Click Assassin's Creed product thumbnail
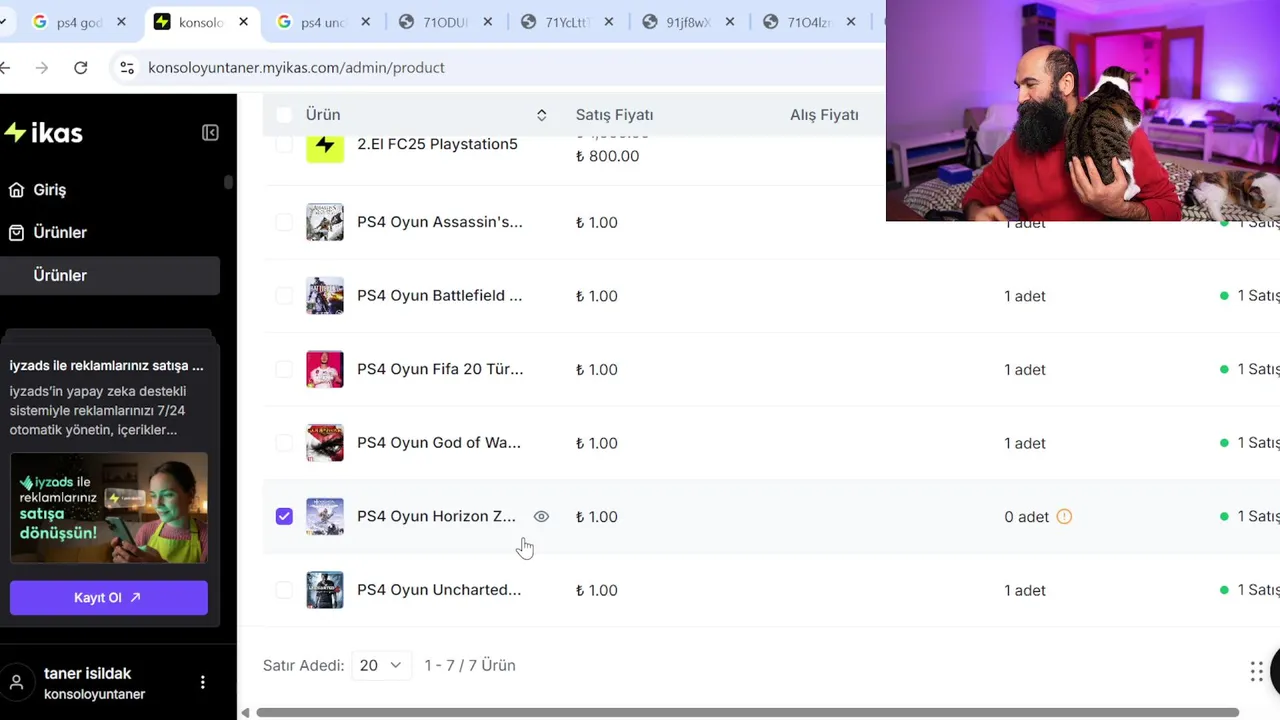 click(325, 222)
